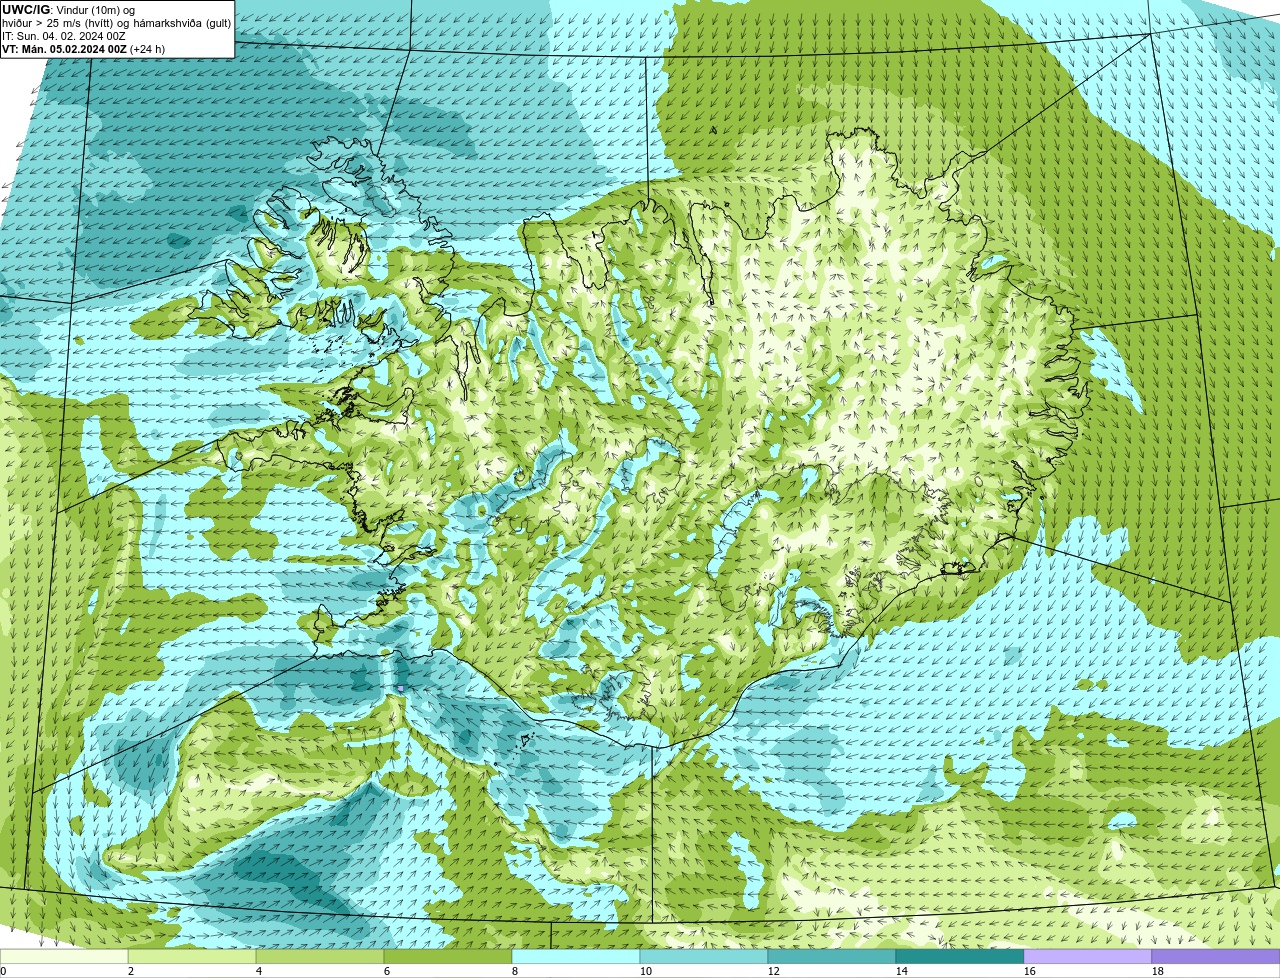This screenshot has height=978, width=1280.
Task: Click the purple above-18 m/s legend swatch
Action: [x=1216, y=957]
